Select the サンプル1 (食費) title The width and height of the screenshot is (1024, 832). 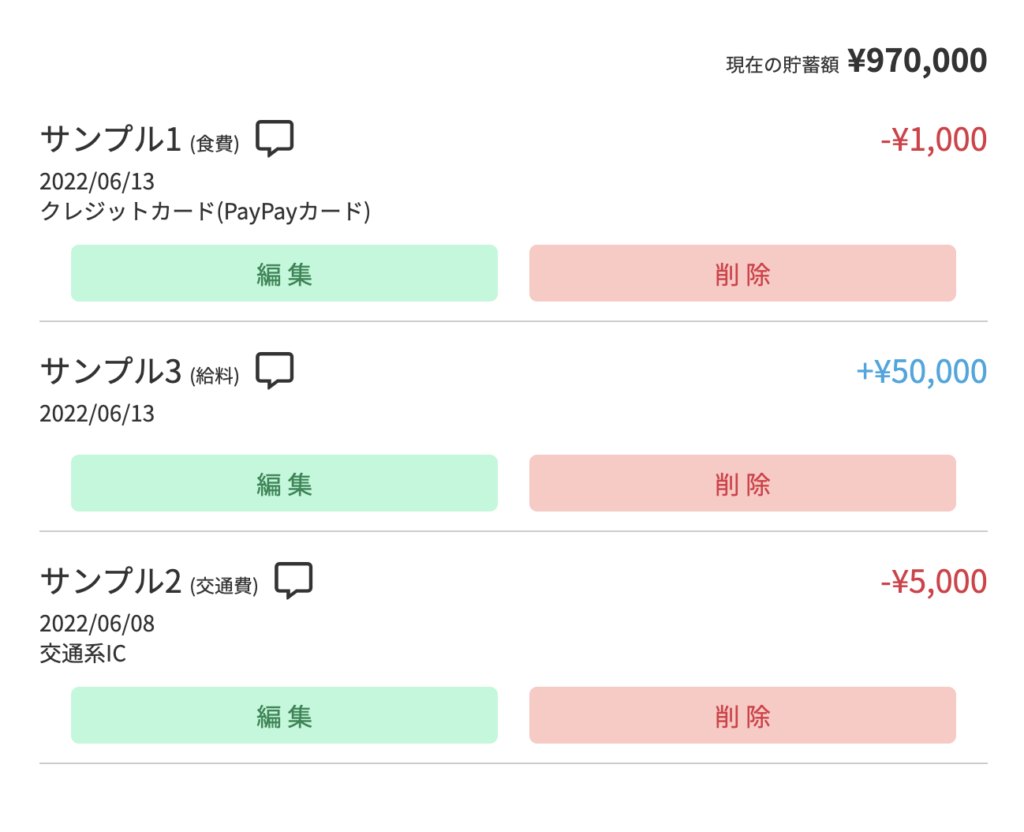(140, 140)
